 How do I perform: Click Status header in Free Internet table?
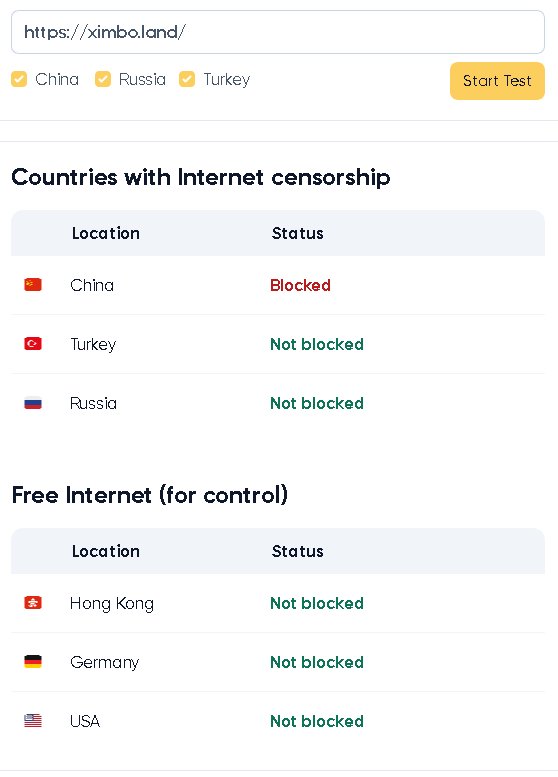point(297,552)
